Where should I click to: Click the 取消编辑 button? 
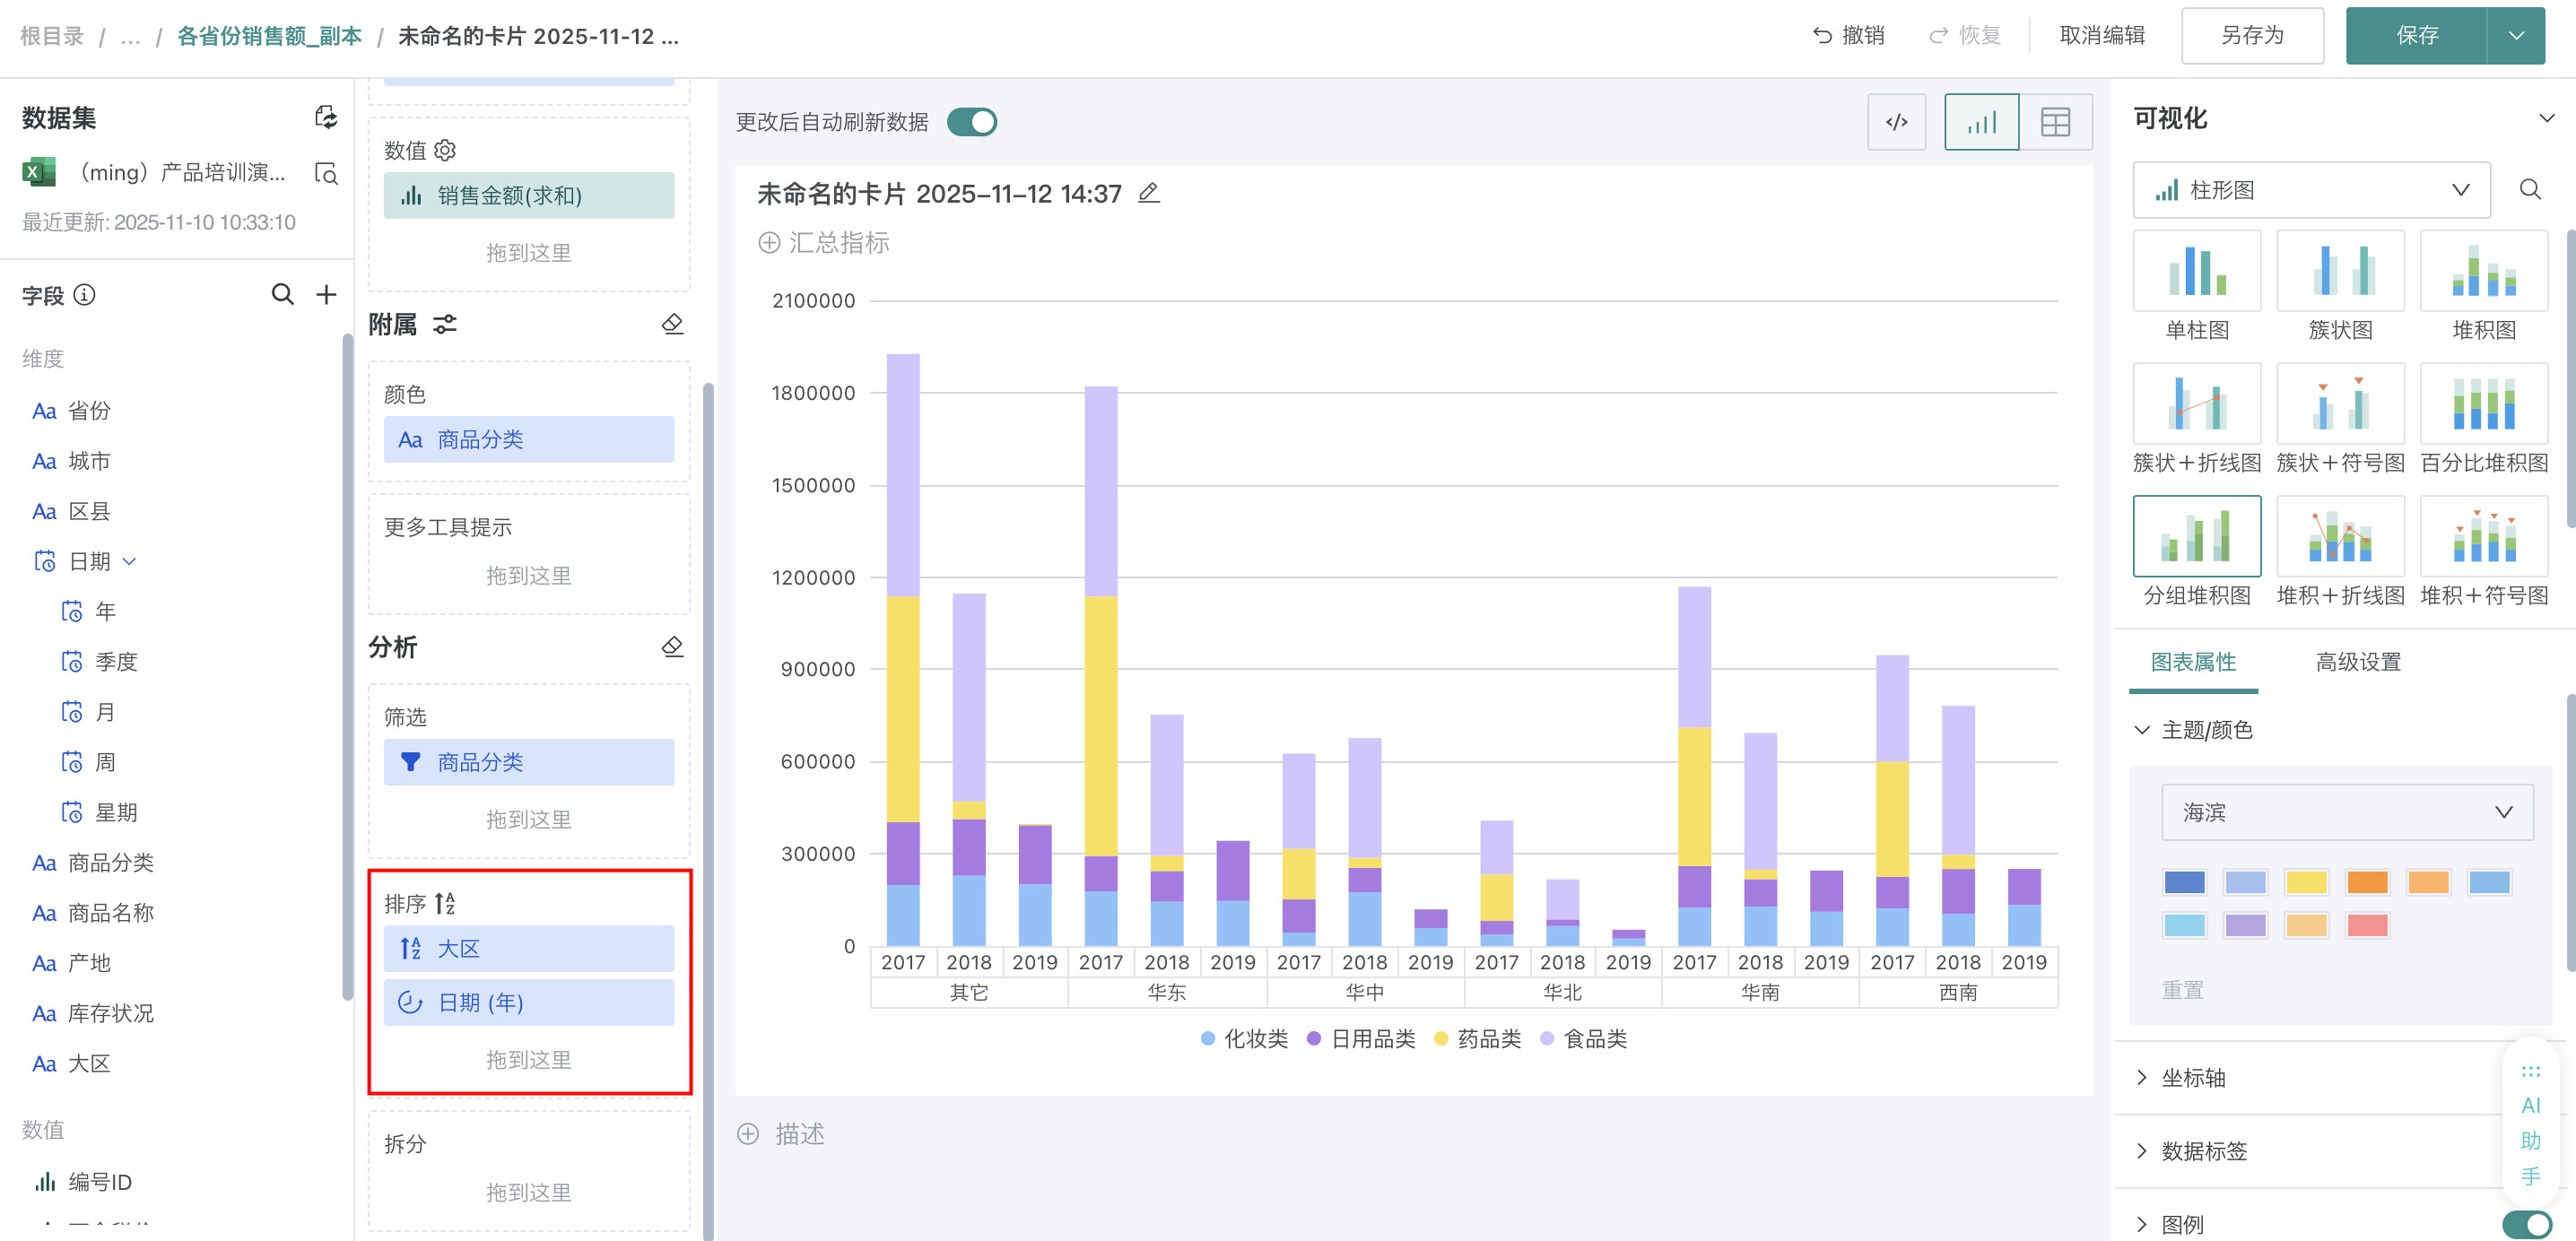tap(2102, 36)
